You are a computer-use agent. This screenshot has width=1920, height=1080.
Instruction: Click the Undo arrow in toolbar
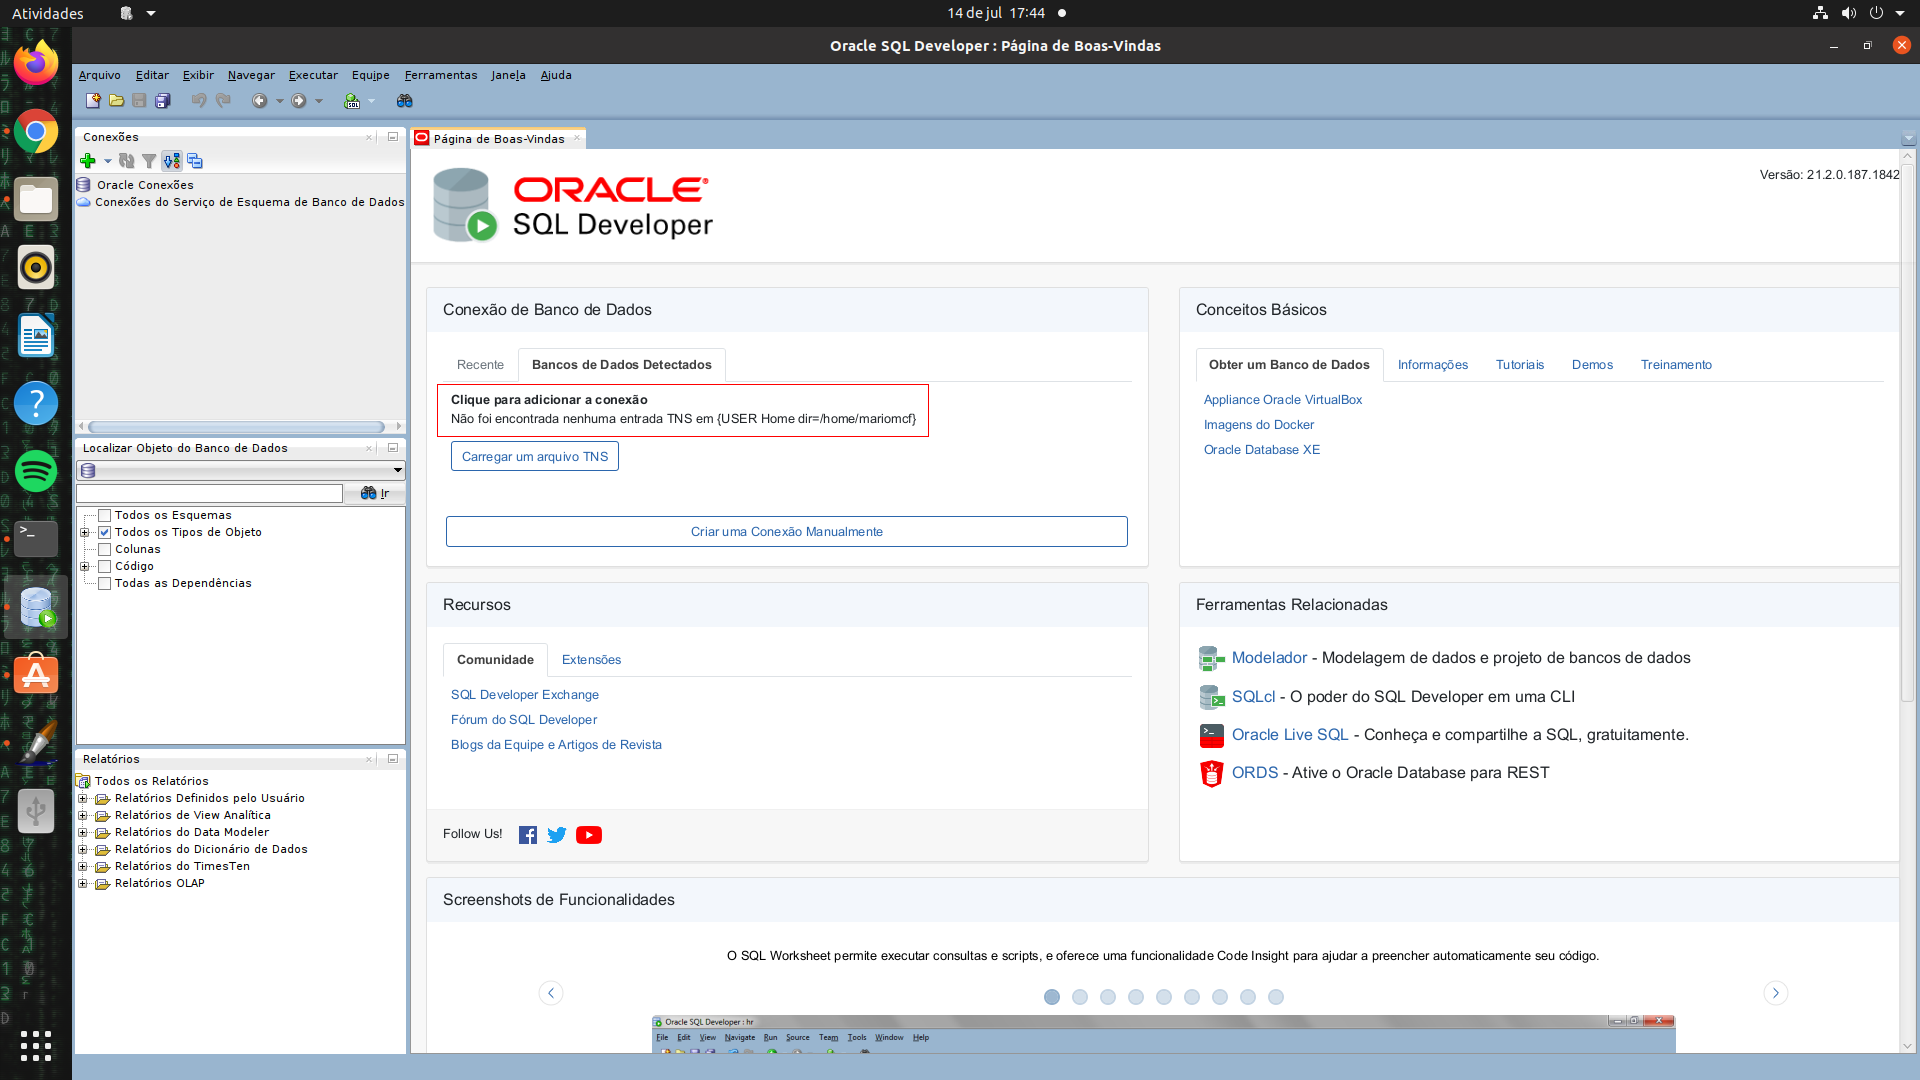point(199,101)
